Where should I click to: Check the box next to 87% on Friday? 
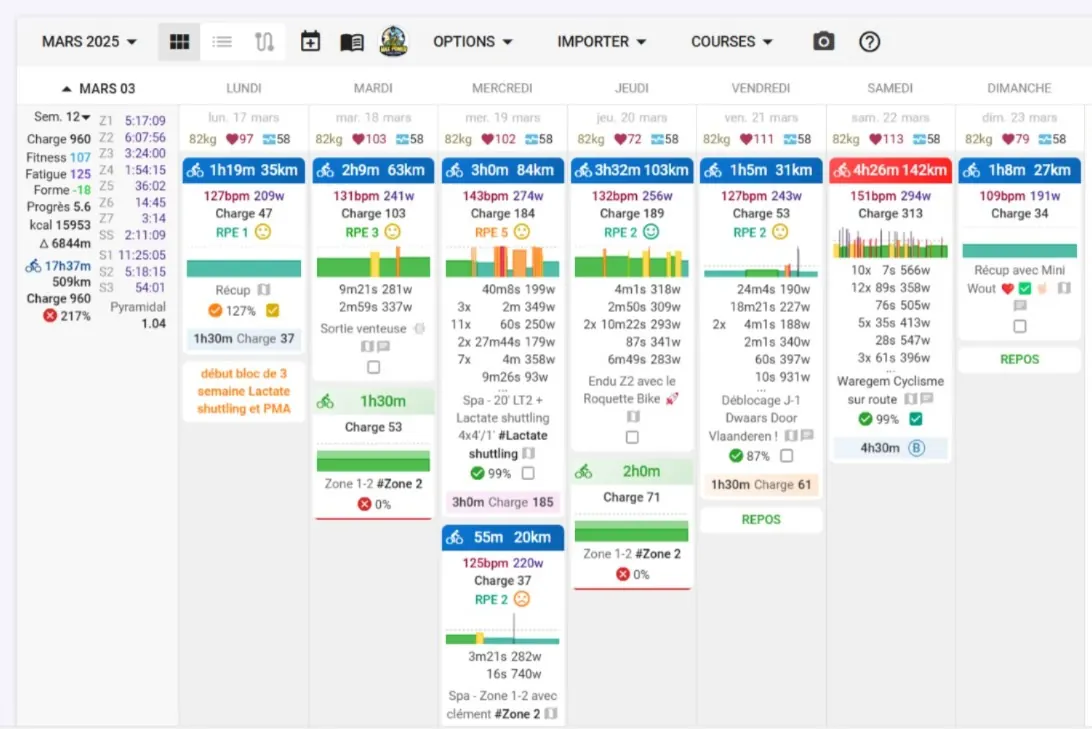point(786,455)
